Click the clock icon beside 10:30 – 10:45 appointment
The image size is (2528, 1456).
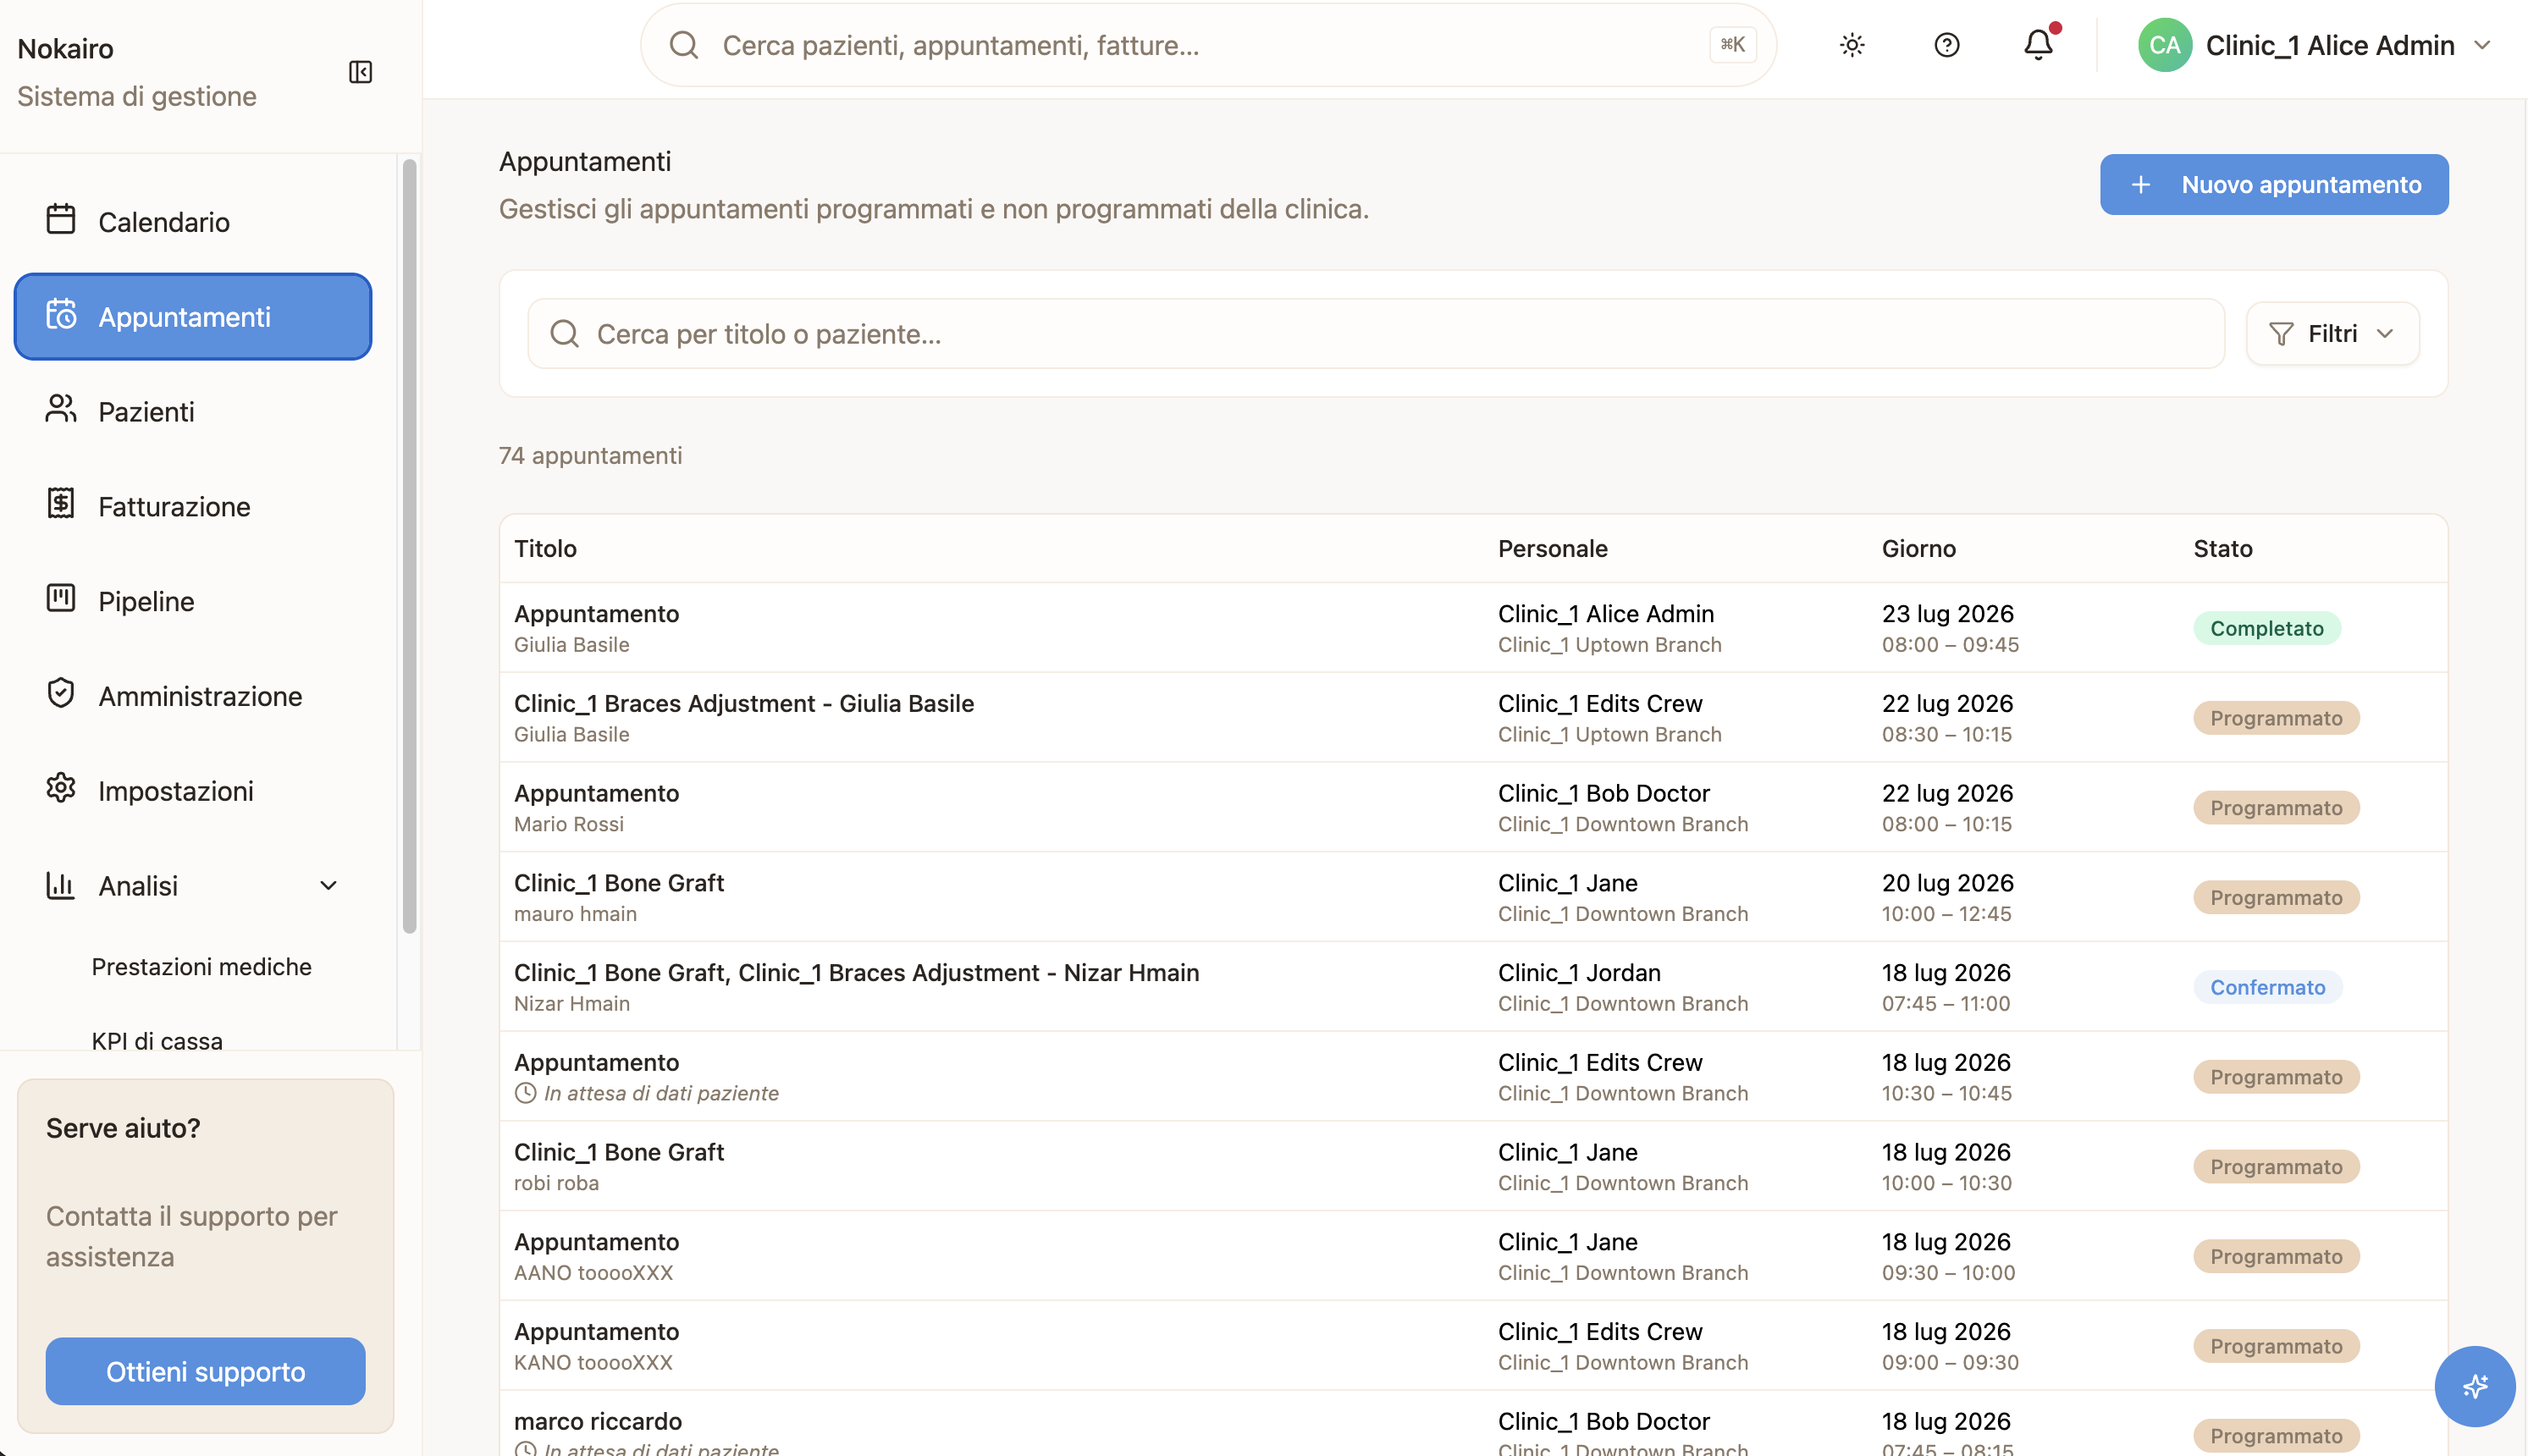525,1094
